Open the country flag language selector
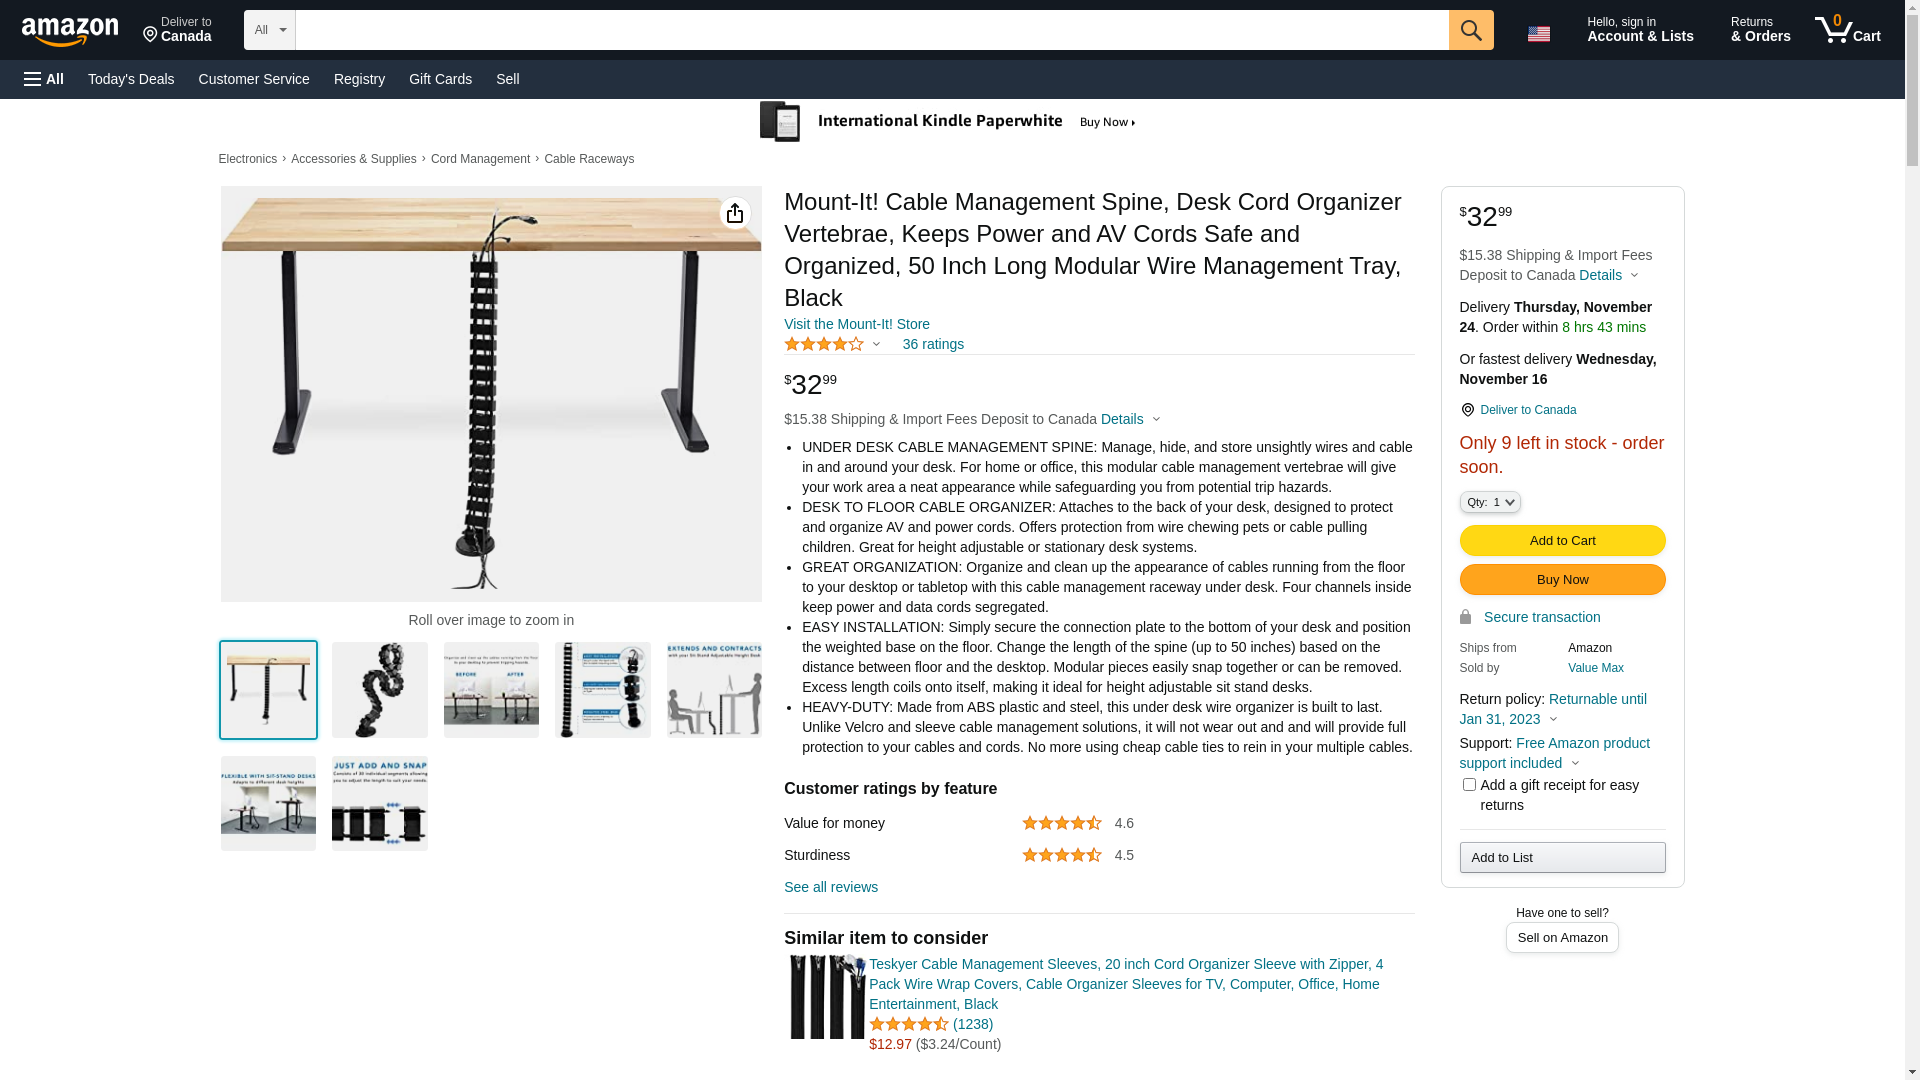The image size is (1920, 1080). (1538, 34)
